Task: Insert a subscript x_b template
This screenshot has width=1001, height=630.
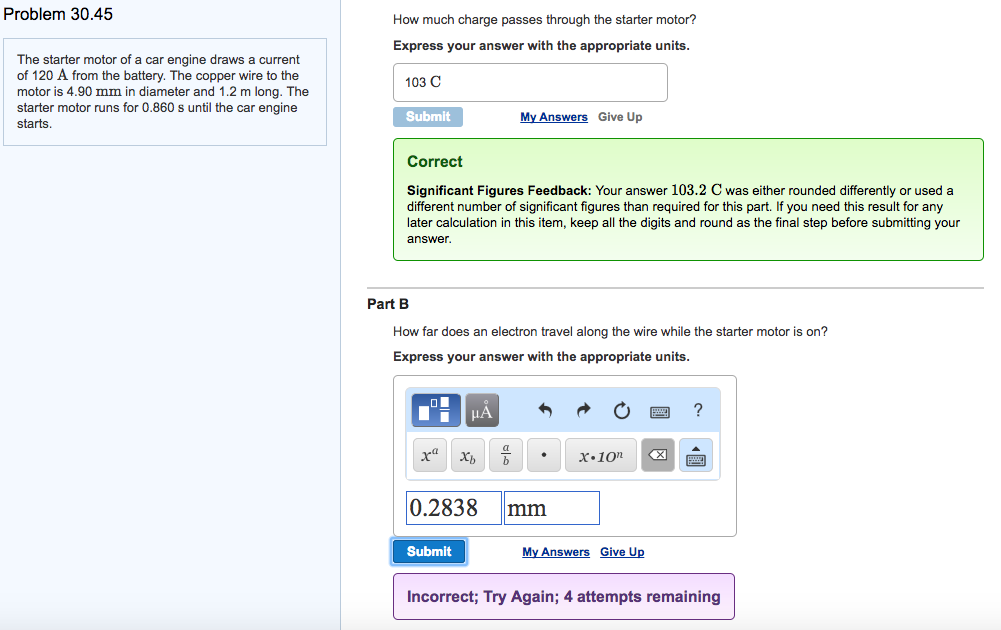Action: 467,456
